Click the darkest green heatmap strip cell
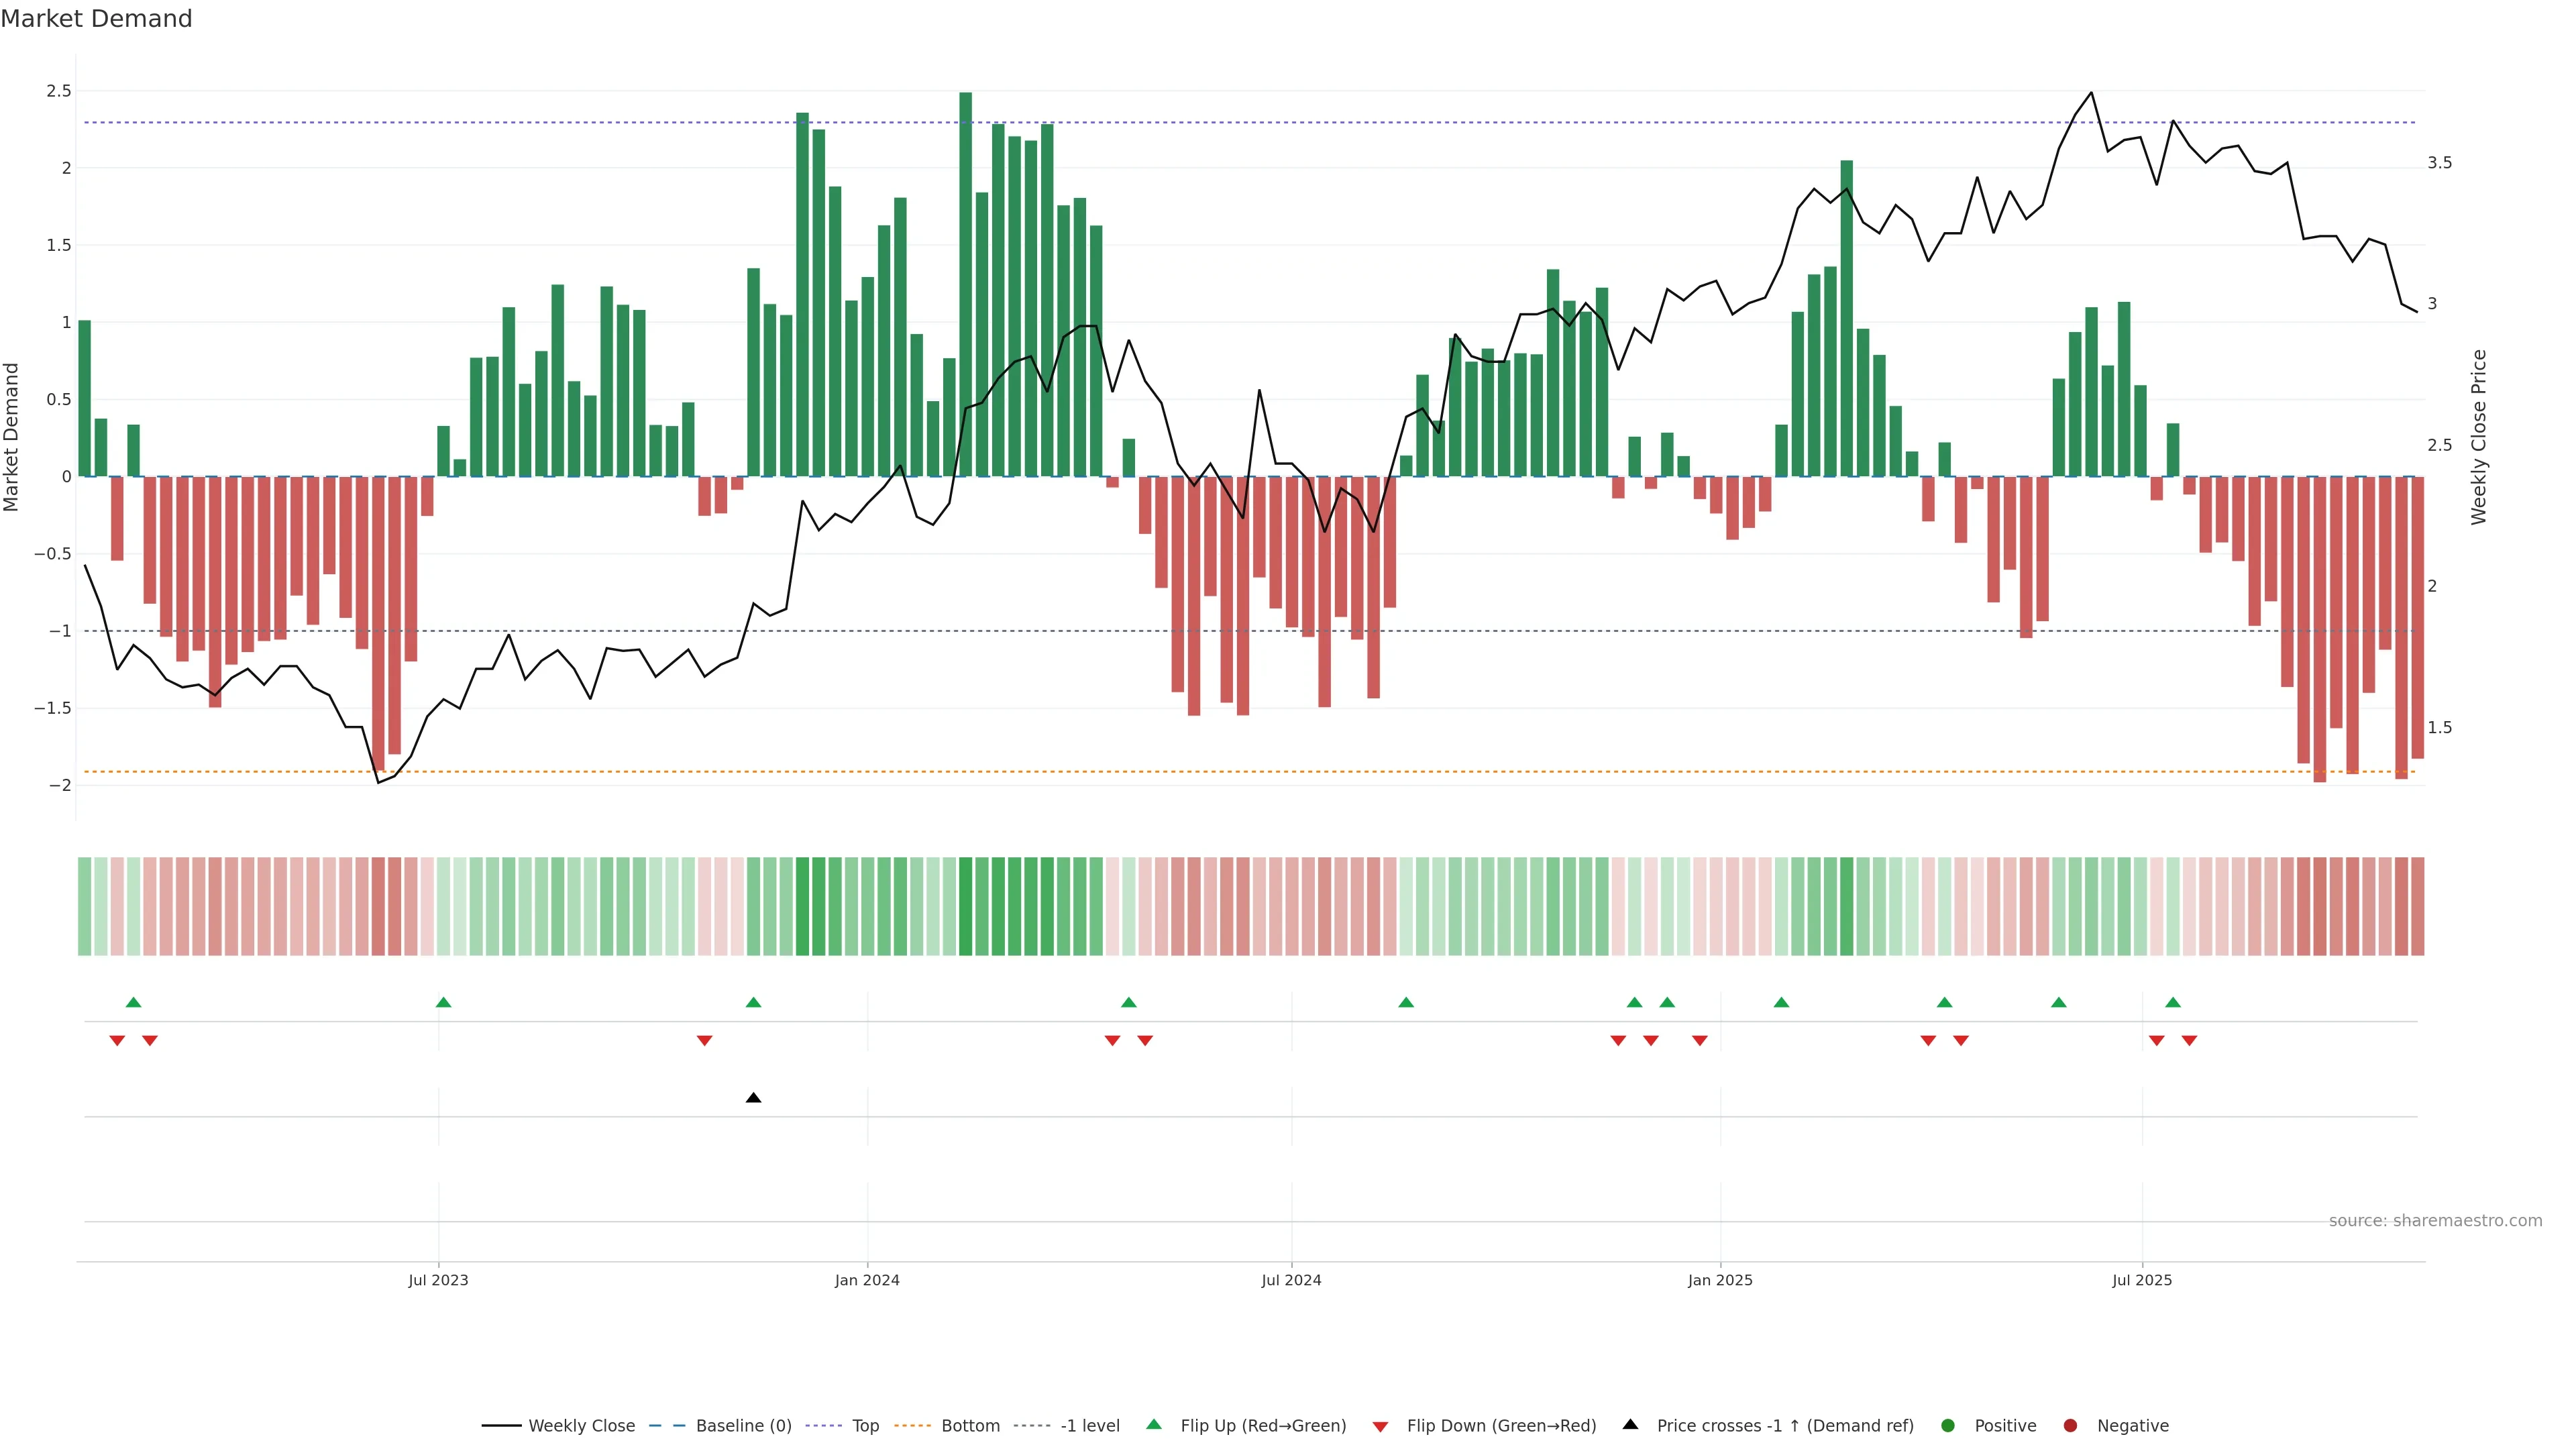The height and width of the screenshot is (1449, 2576). tap(965, 906)
